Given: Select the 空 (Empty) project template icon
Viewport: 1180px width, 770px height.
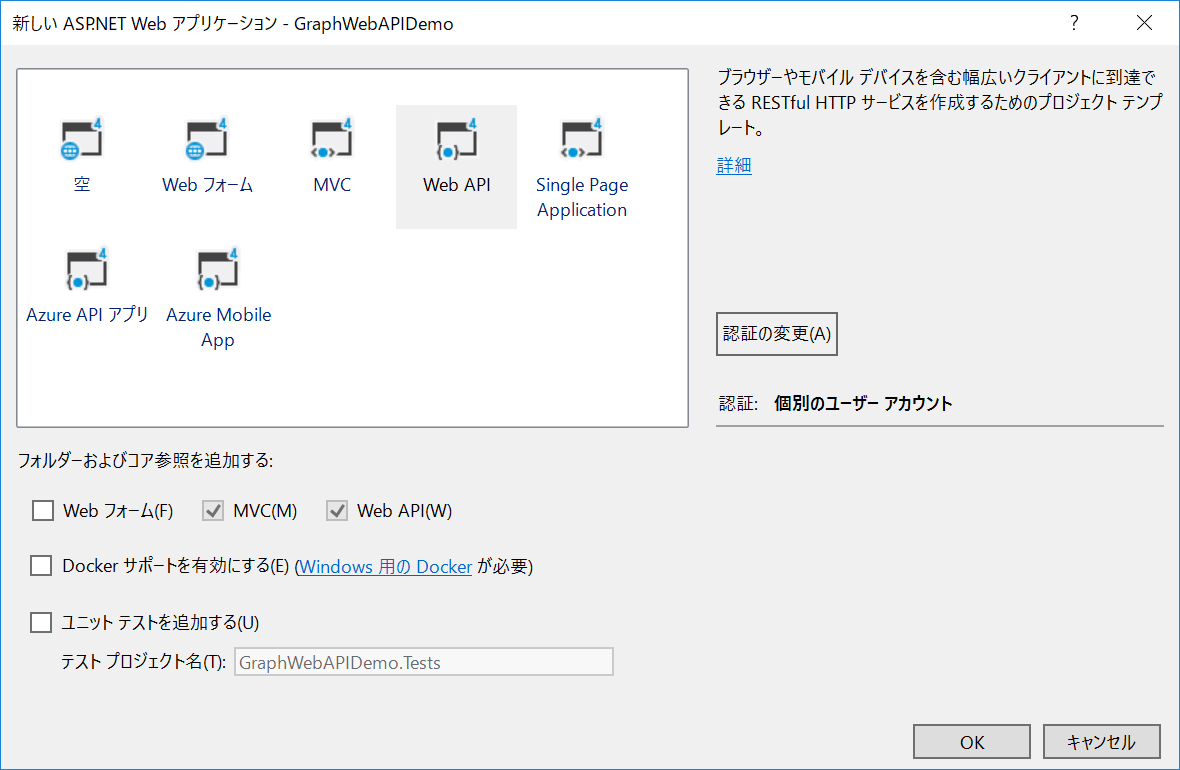Looking at the screenshot, I should tap(82, 140).
